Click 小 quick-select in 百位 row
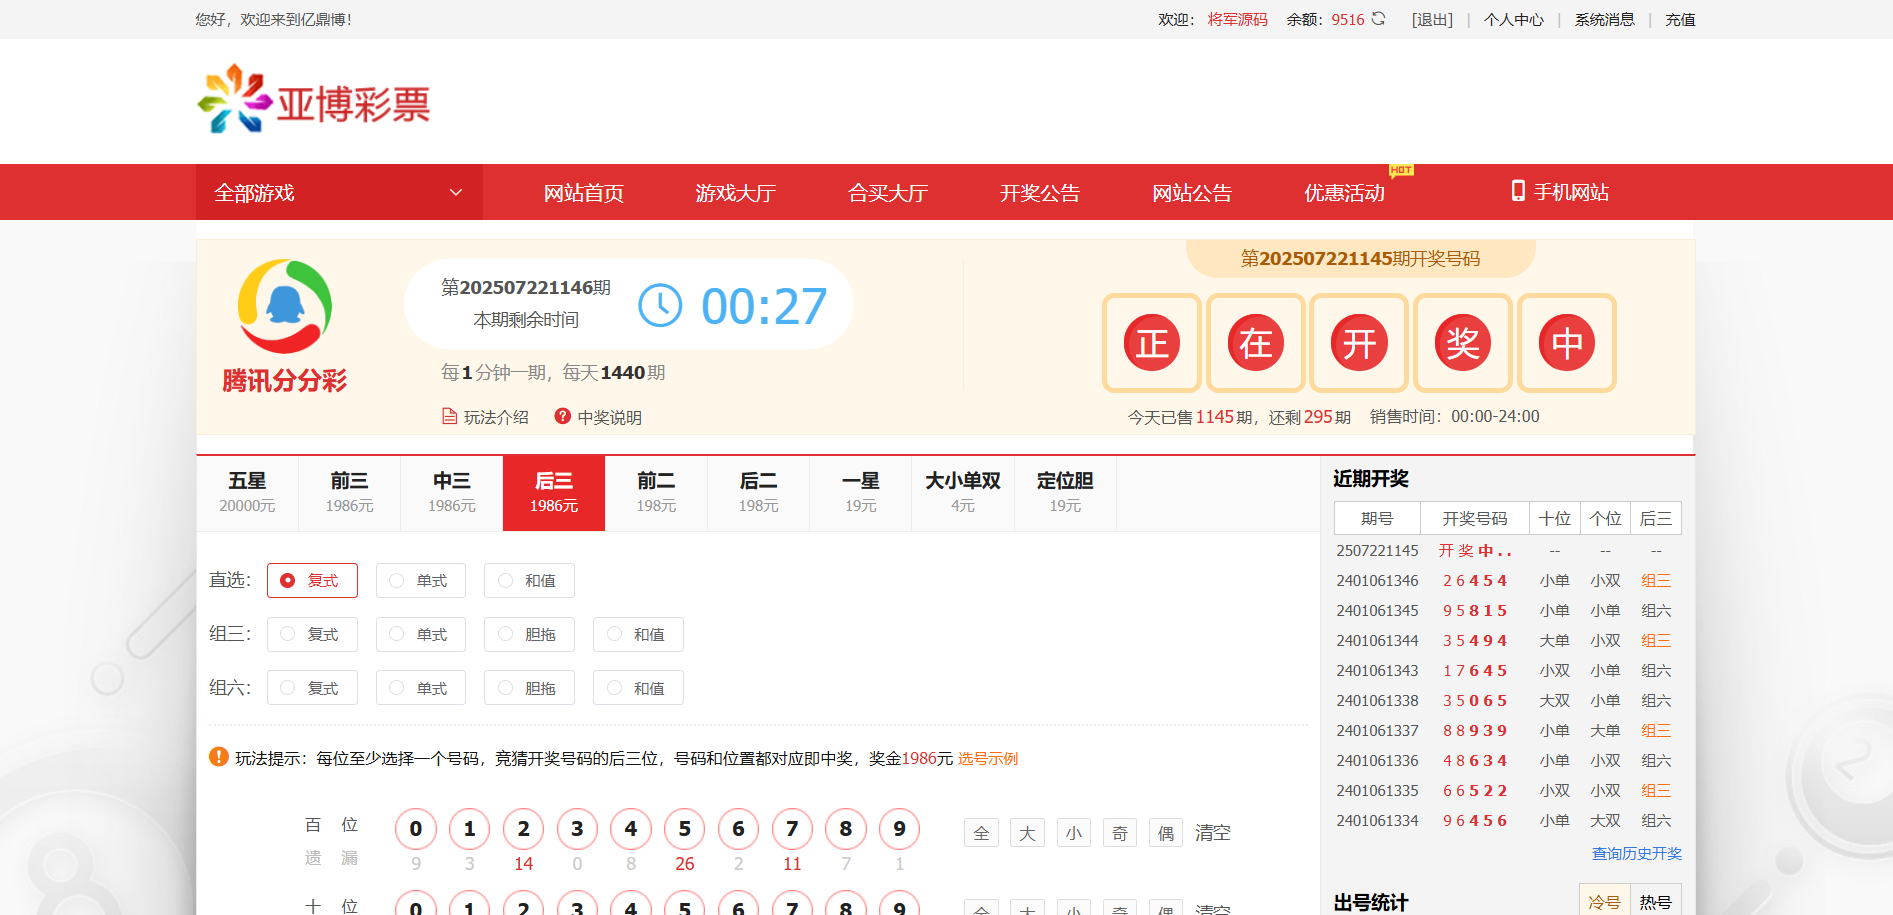Screen dimensions: 1893x915 click(1074, 833)
